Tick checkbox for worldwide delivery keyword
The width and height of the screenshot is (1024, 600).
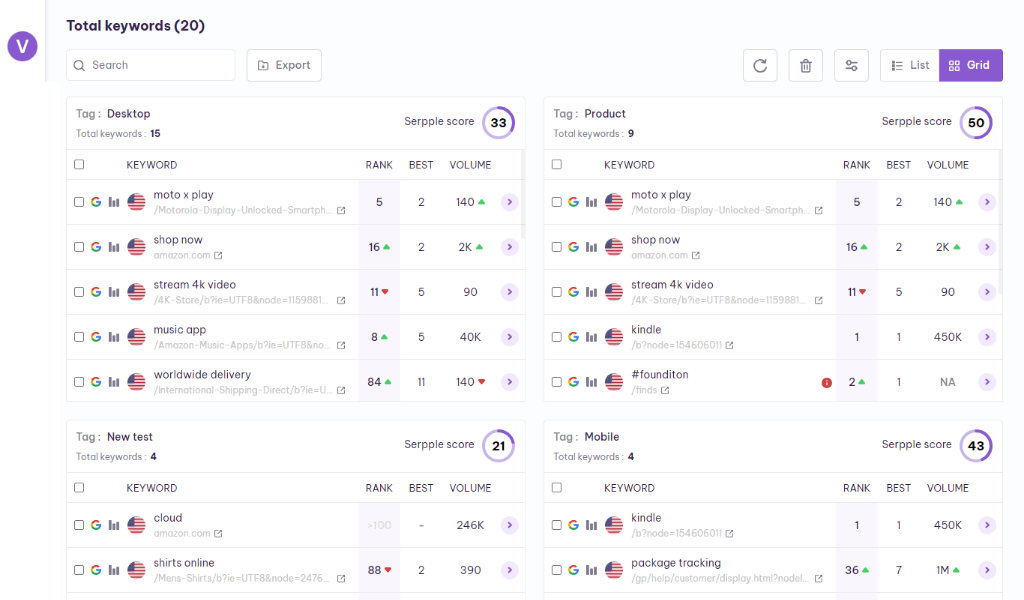coord(79,382)
